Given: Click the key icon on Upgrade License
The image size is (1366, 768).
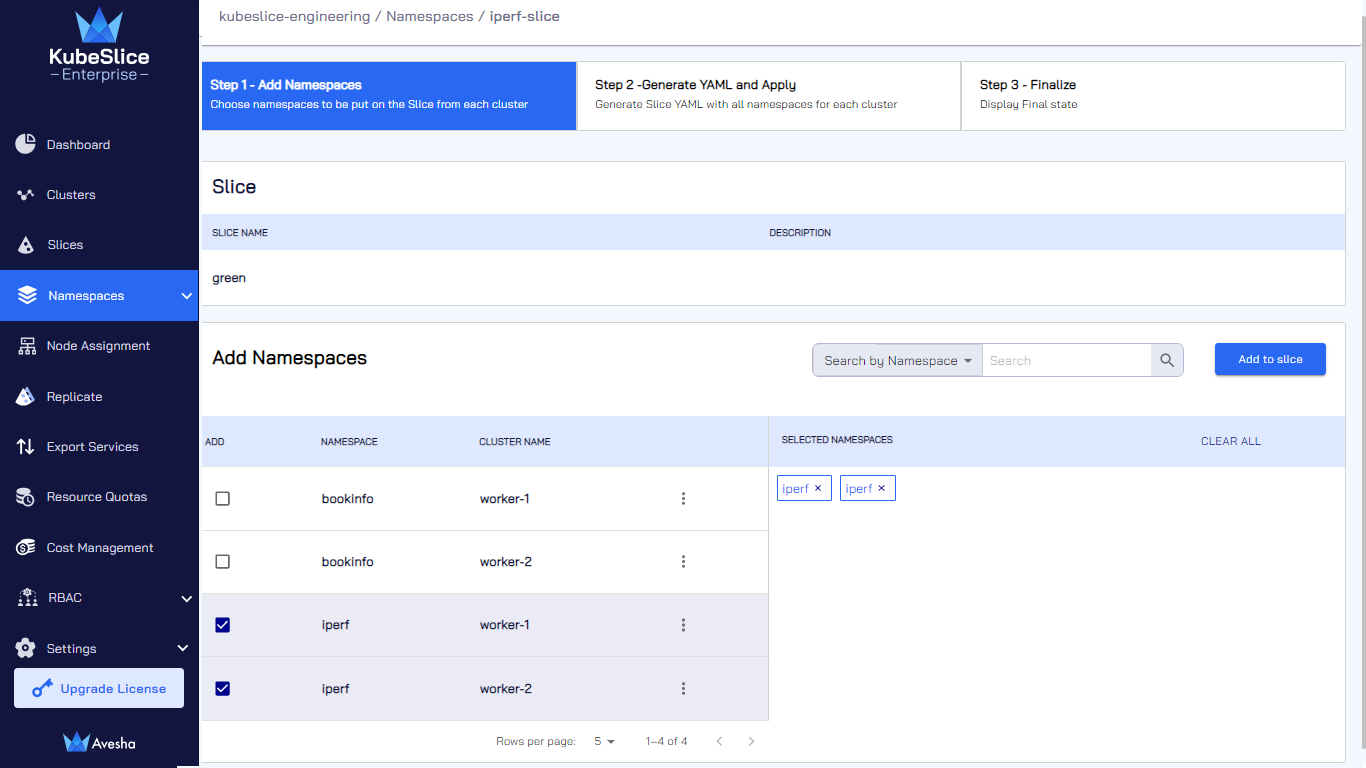Looking at the screenshot, I should pyautogui.click(x=42, y=688).
